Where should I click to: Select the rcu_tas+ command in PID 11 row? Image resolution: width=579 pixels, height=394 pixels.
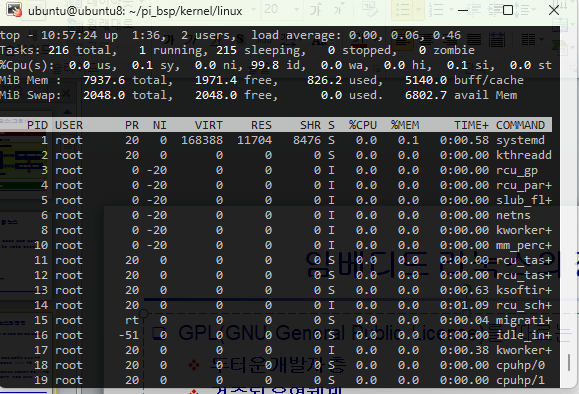click(x=524, y=260)
